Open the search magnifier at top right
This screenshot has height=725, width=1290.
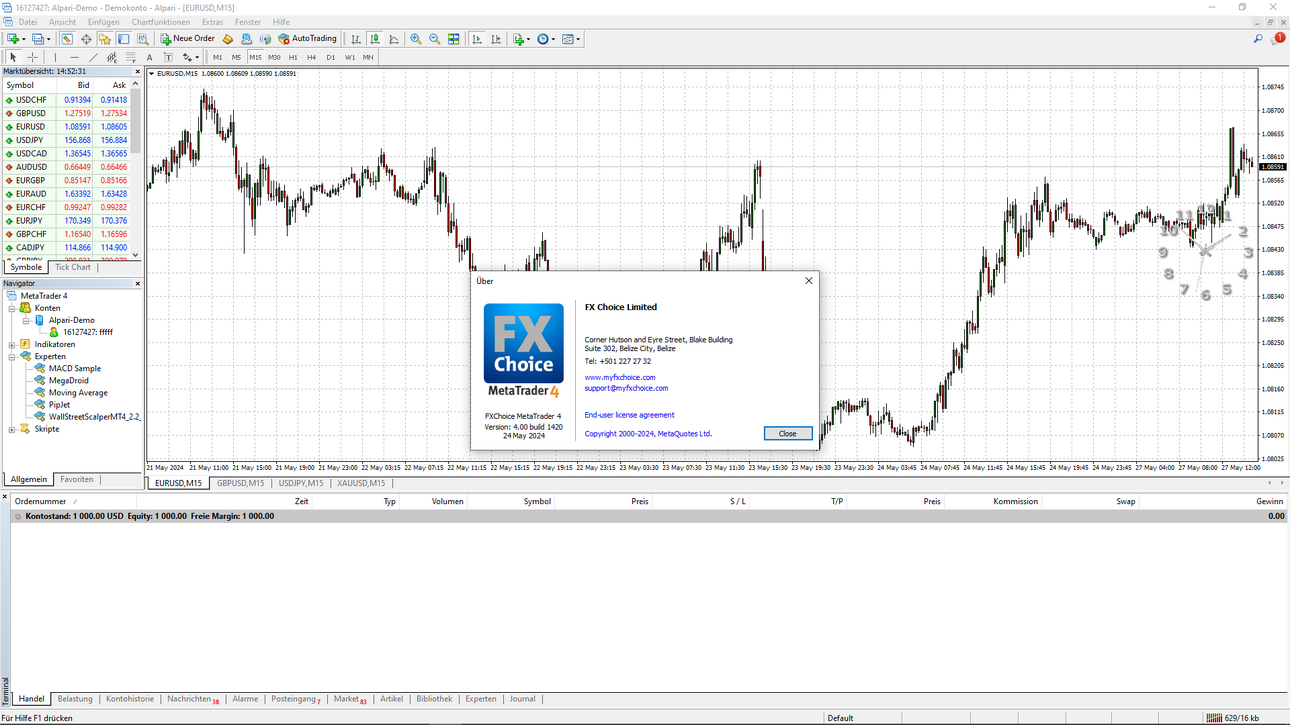pos(1258,39)
